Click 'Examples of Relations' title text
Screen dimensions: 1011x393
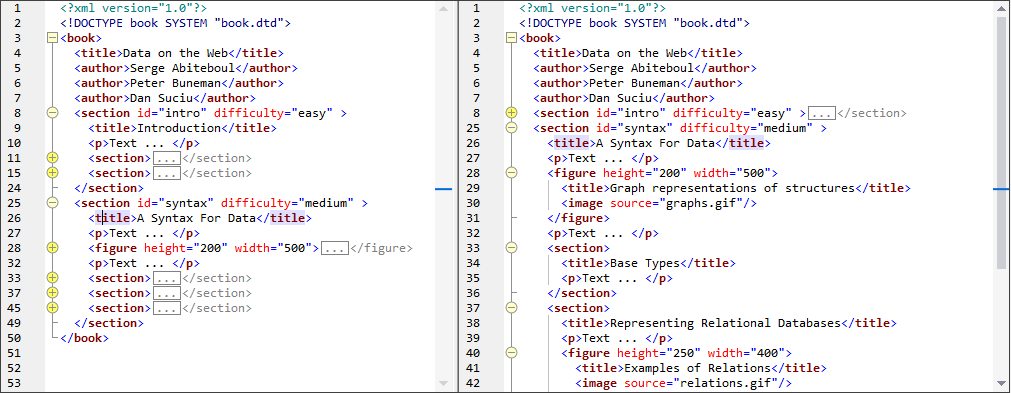coord(697,369)
